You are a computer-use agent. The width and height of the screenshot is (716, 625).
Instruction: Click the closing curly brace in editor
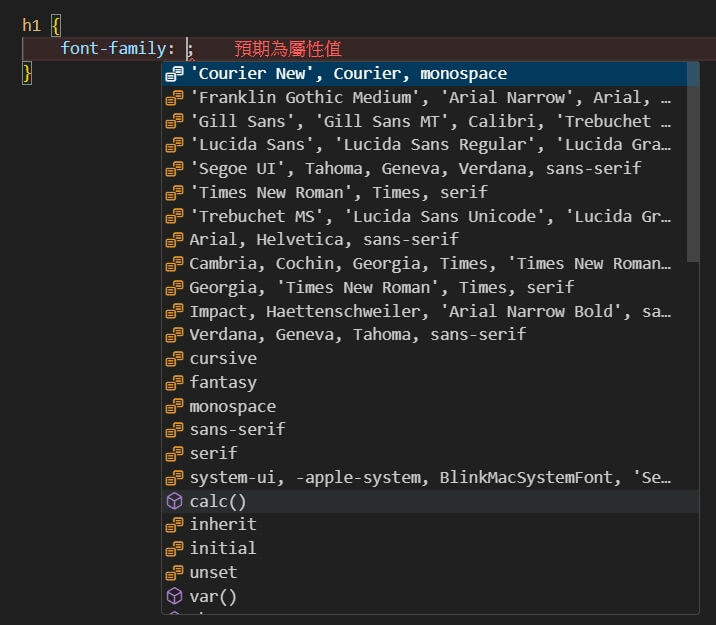click(27, 73)
